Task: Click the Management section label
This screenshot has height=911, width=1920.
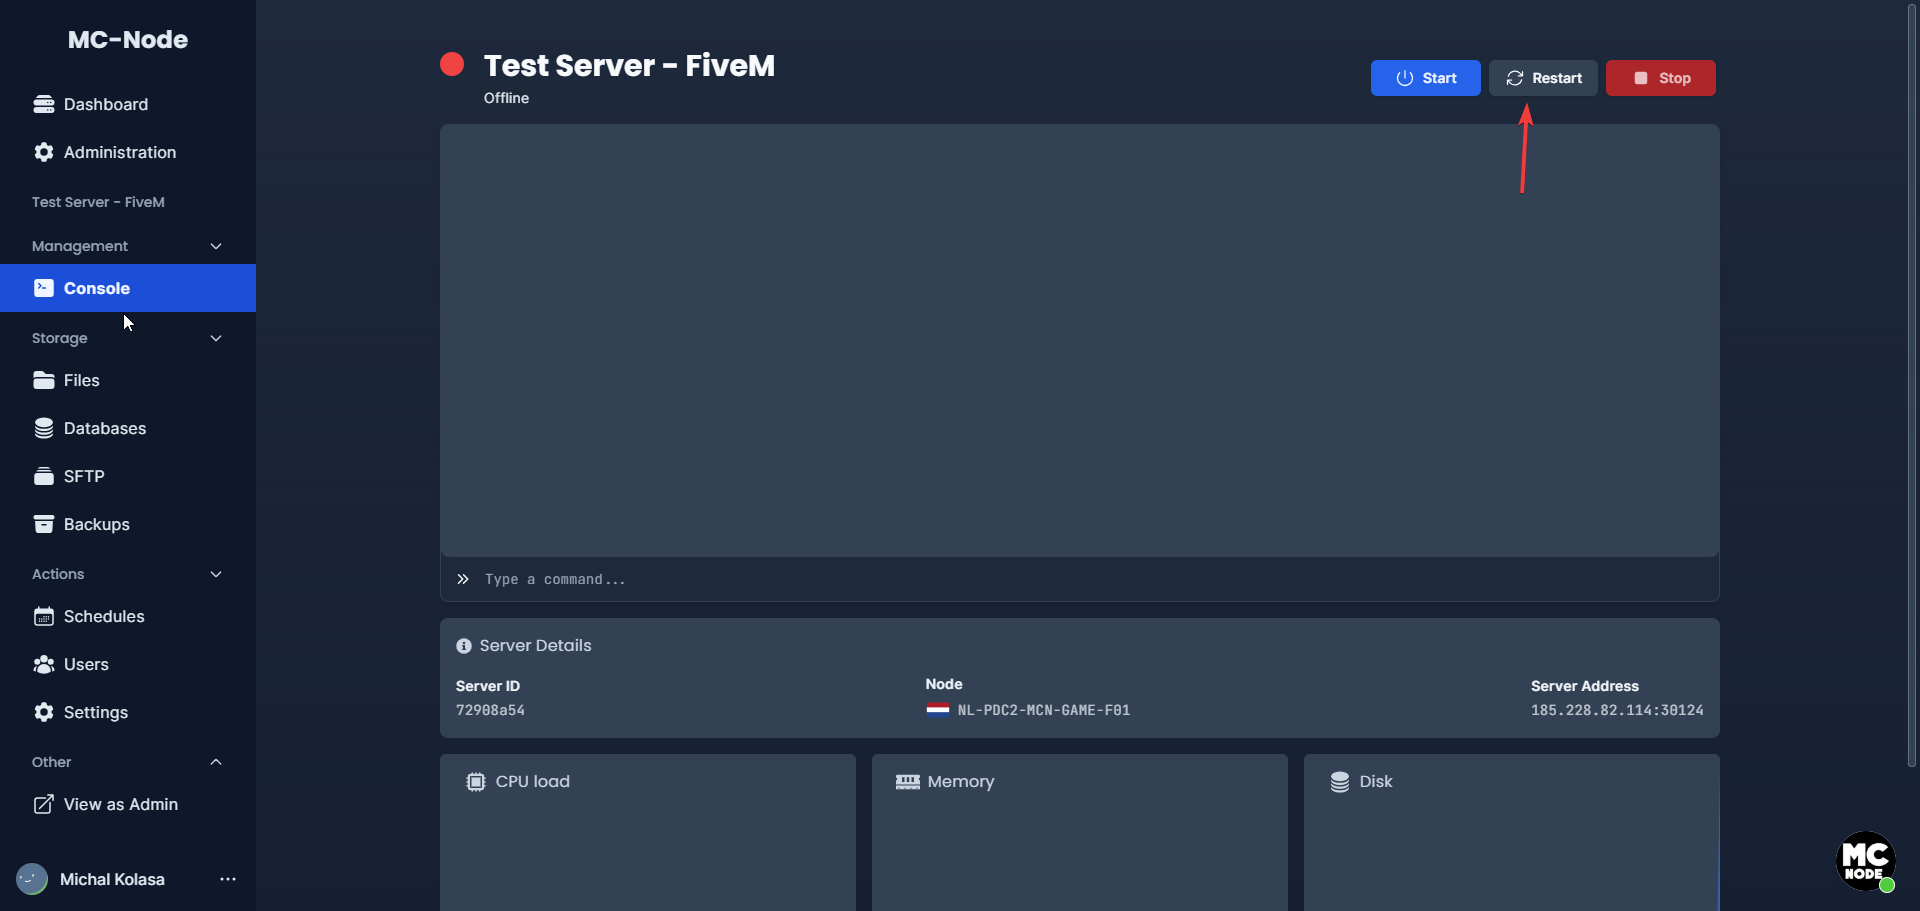Action: pos(80,246)
